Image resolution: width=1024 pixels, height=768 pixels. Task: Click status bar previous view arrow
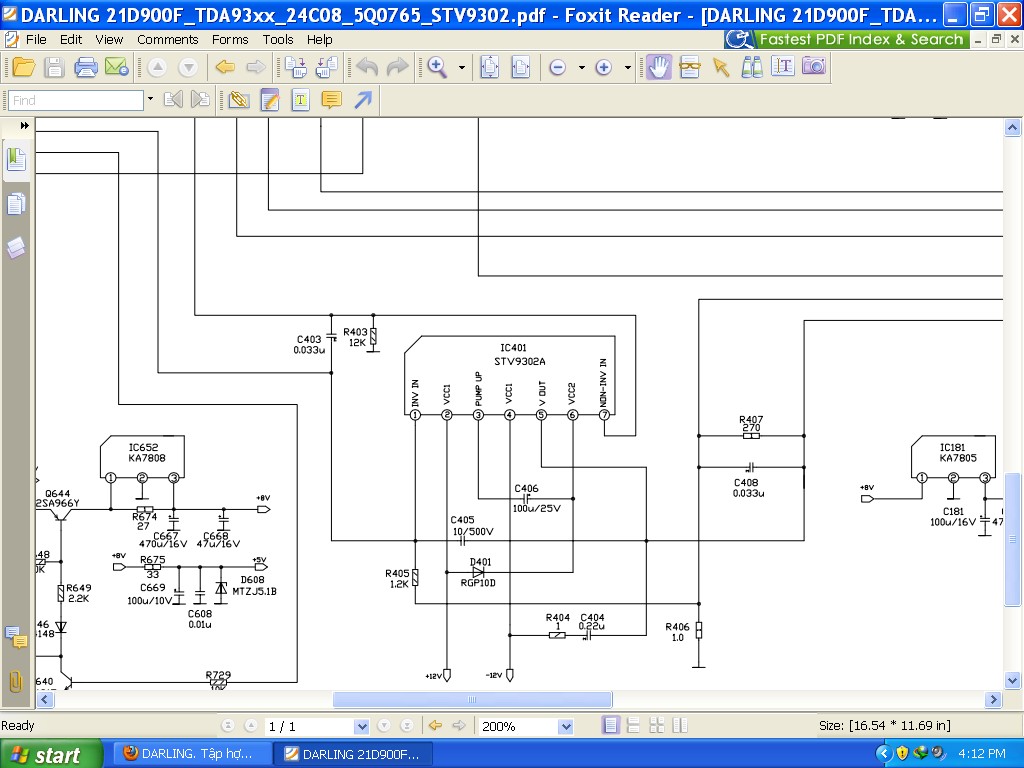pos(436,726)
